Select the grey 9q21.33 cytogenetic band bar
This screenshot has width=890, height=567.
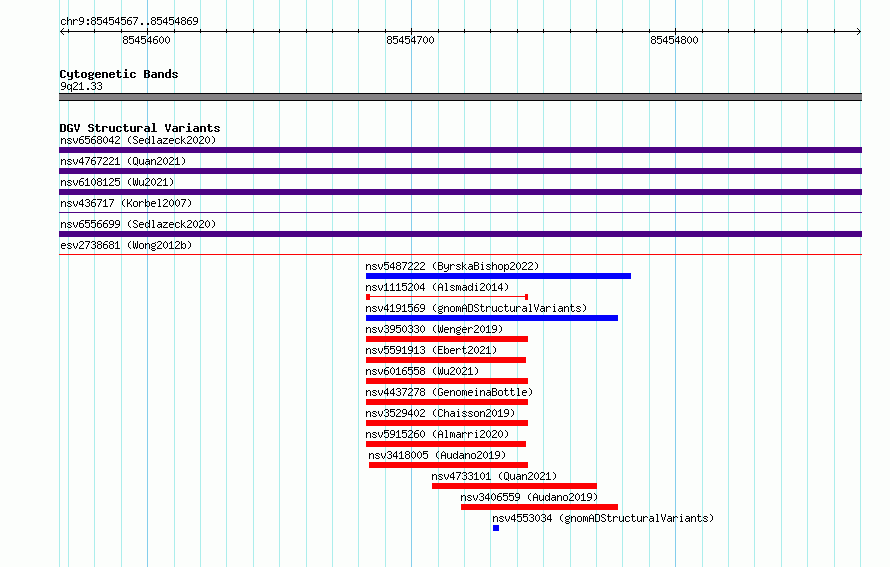[460, 97]
